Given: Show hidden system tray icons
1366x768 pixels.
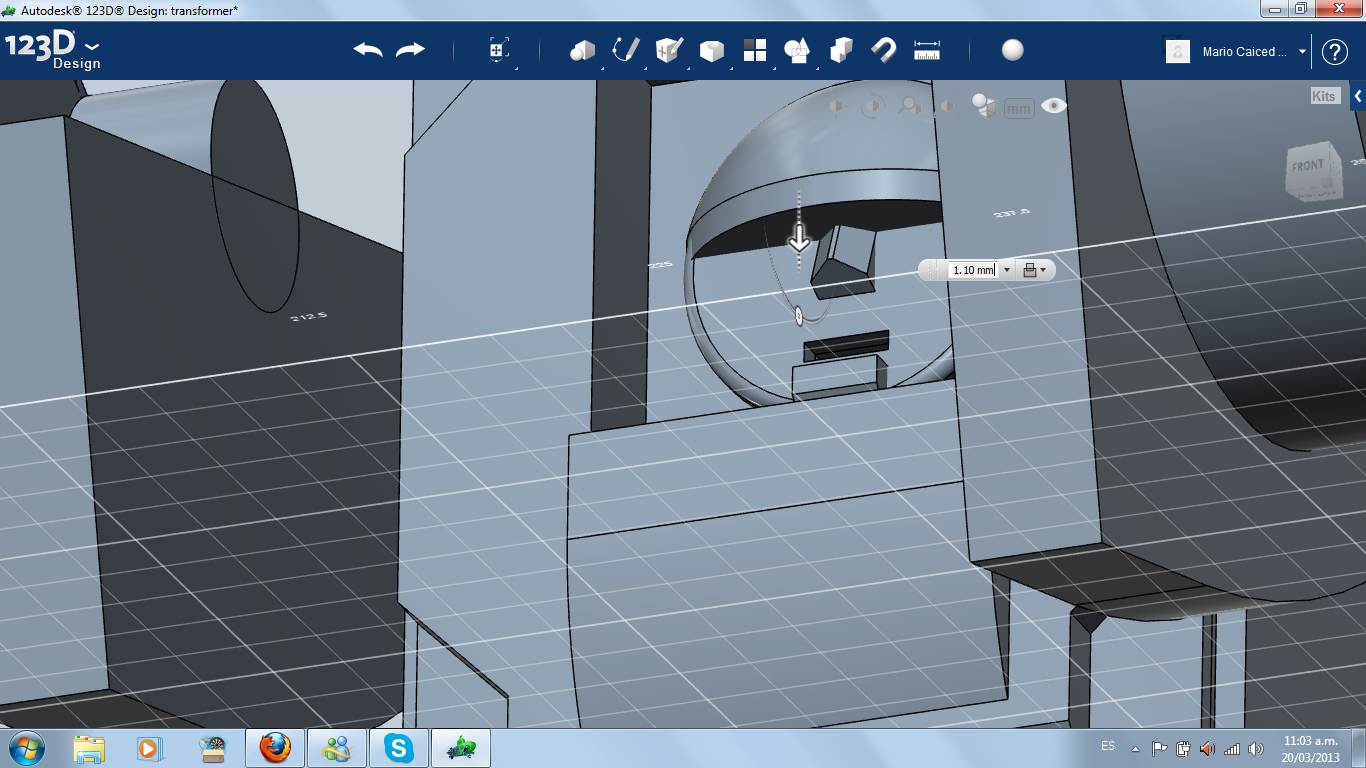Looking at the screenshot, I should (x=1135, y=749).
